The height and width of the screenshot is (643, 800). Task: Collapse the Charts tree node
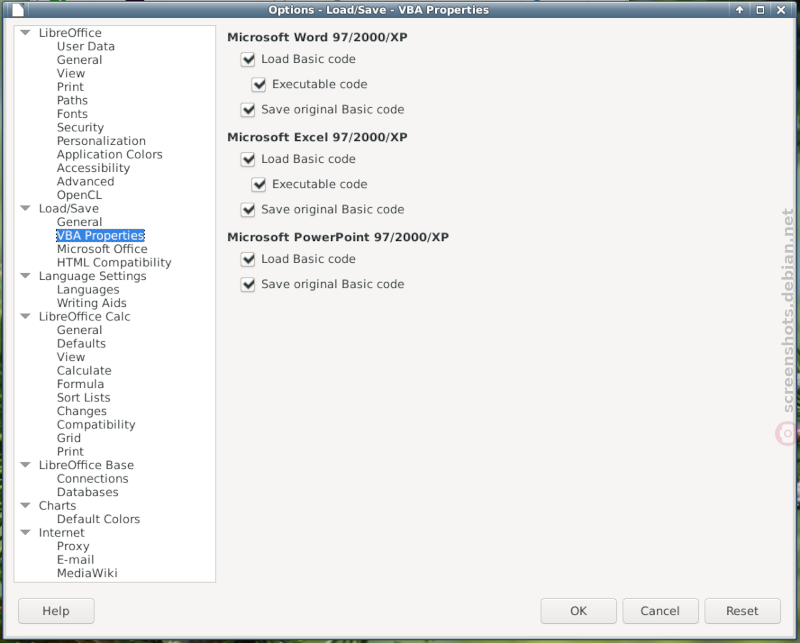point(25,505)
